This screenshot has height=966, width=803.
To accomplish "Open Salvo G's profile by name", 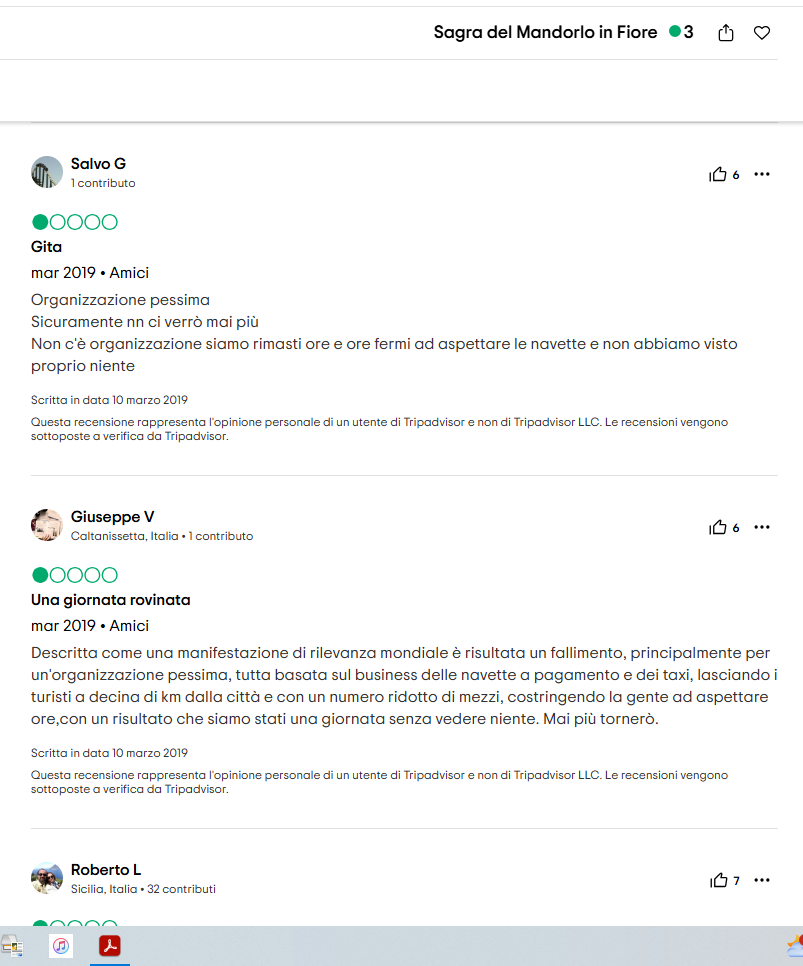I will (x=98, y=164).
